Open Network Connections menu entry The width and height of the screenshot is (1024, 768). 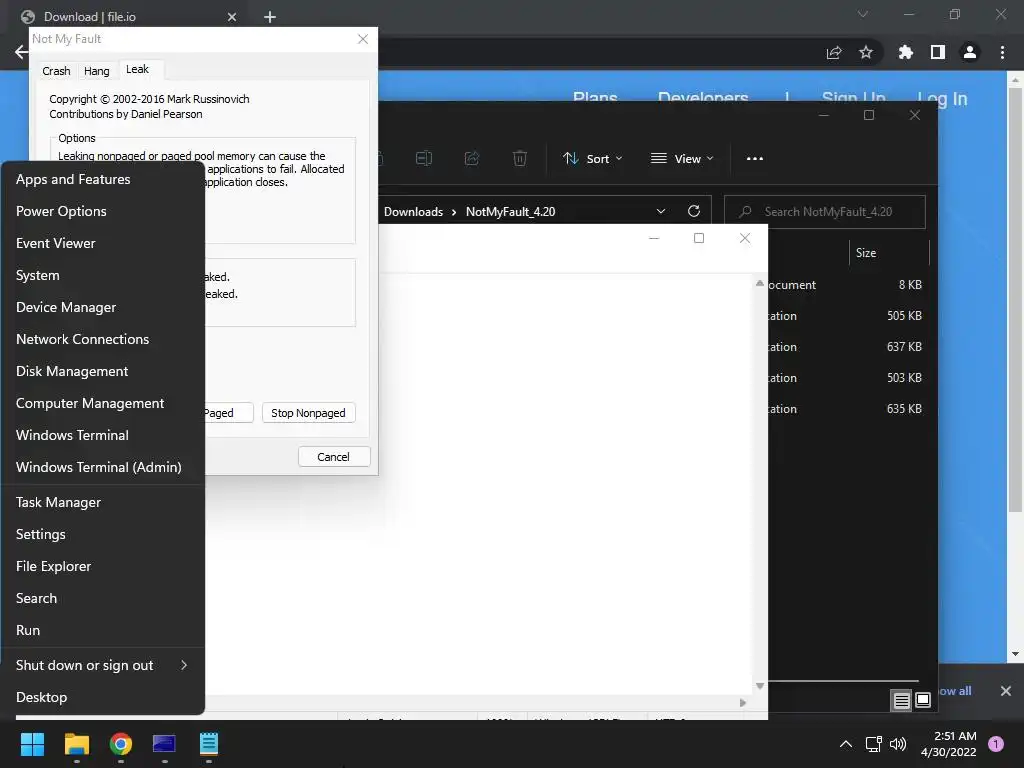103,339
